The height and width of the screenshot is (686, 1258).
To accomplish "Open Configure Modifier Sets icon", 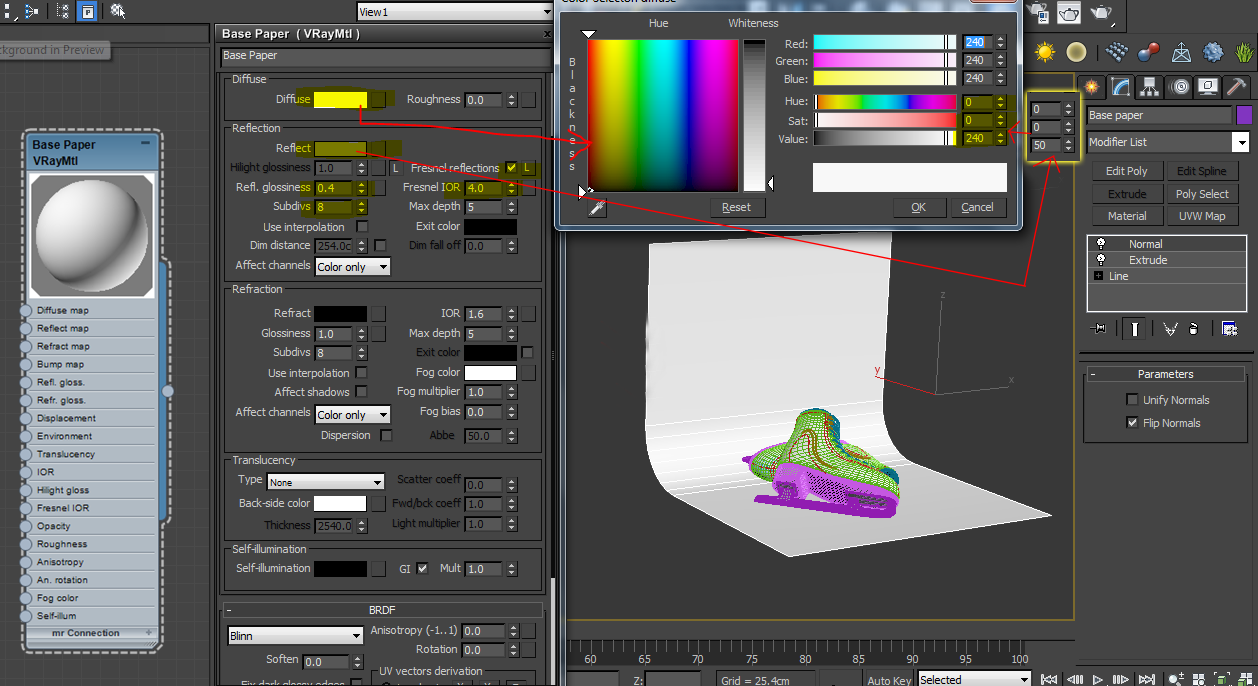I will (1229, 328).
